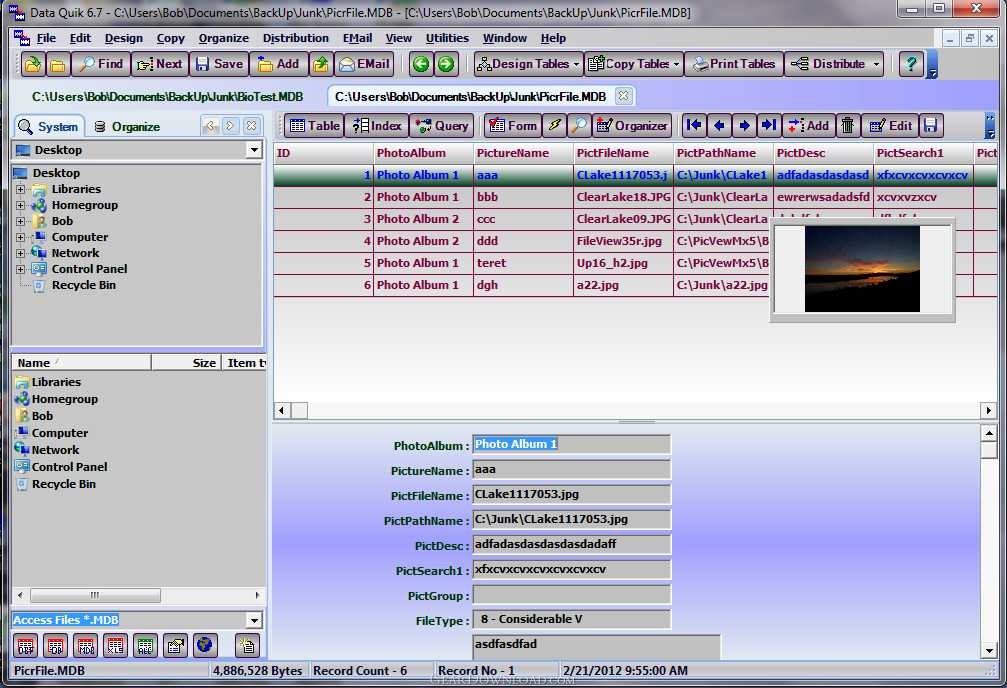Close the PicrFile.MDB tab
This screenshot has width=1007, height=688.
[x=623, y=96]
